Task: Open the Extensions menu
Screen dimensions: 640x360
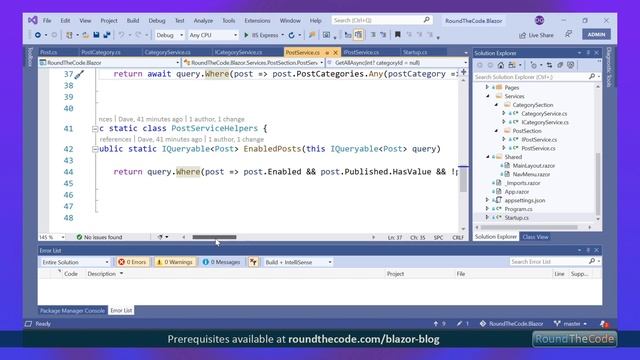Action: pyautogui.click(x=257, y=20)
